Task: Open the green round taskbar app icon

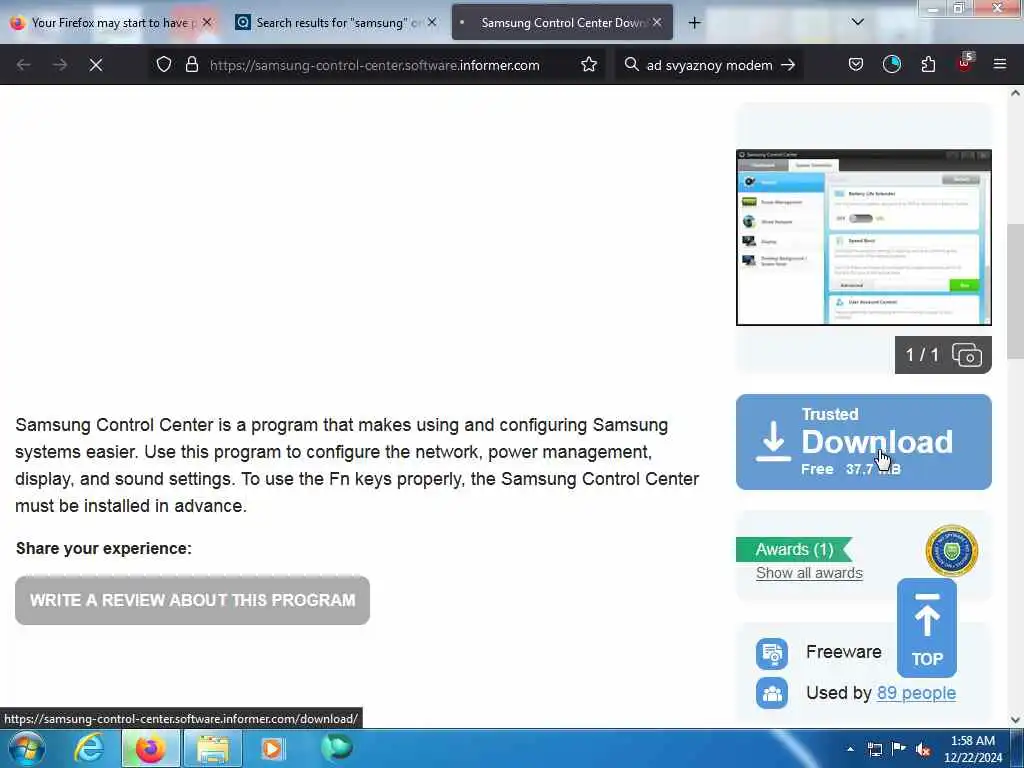Action: 337,748
